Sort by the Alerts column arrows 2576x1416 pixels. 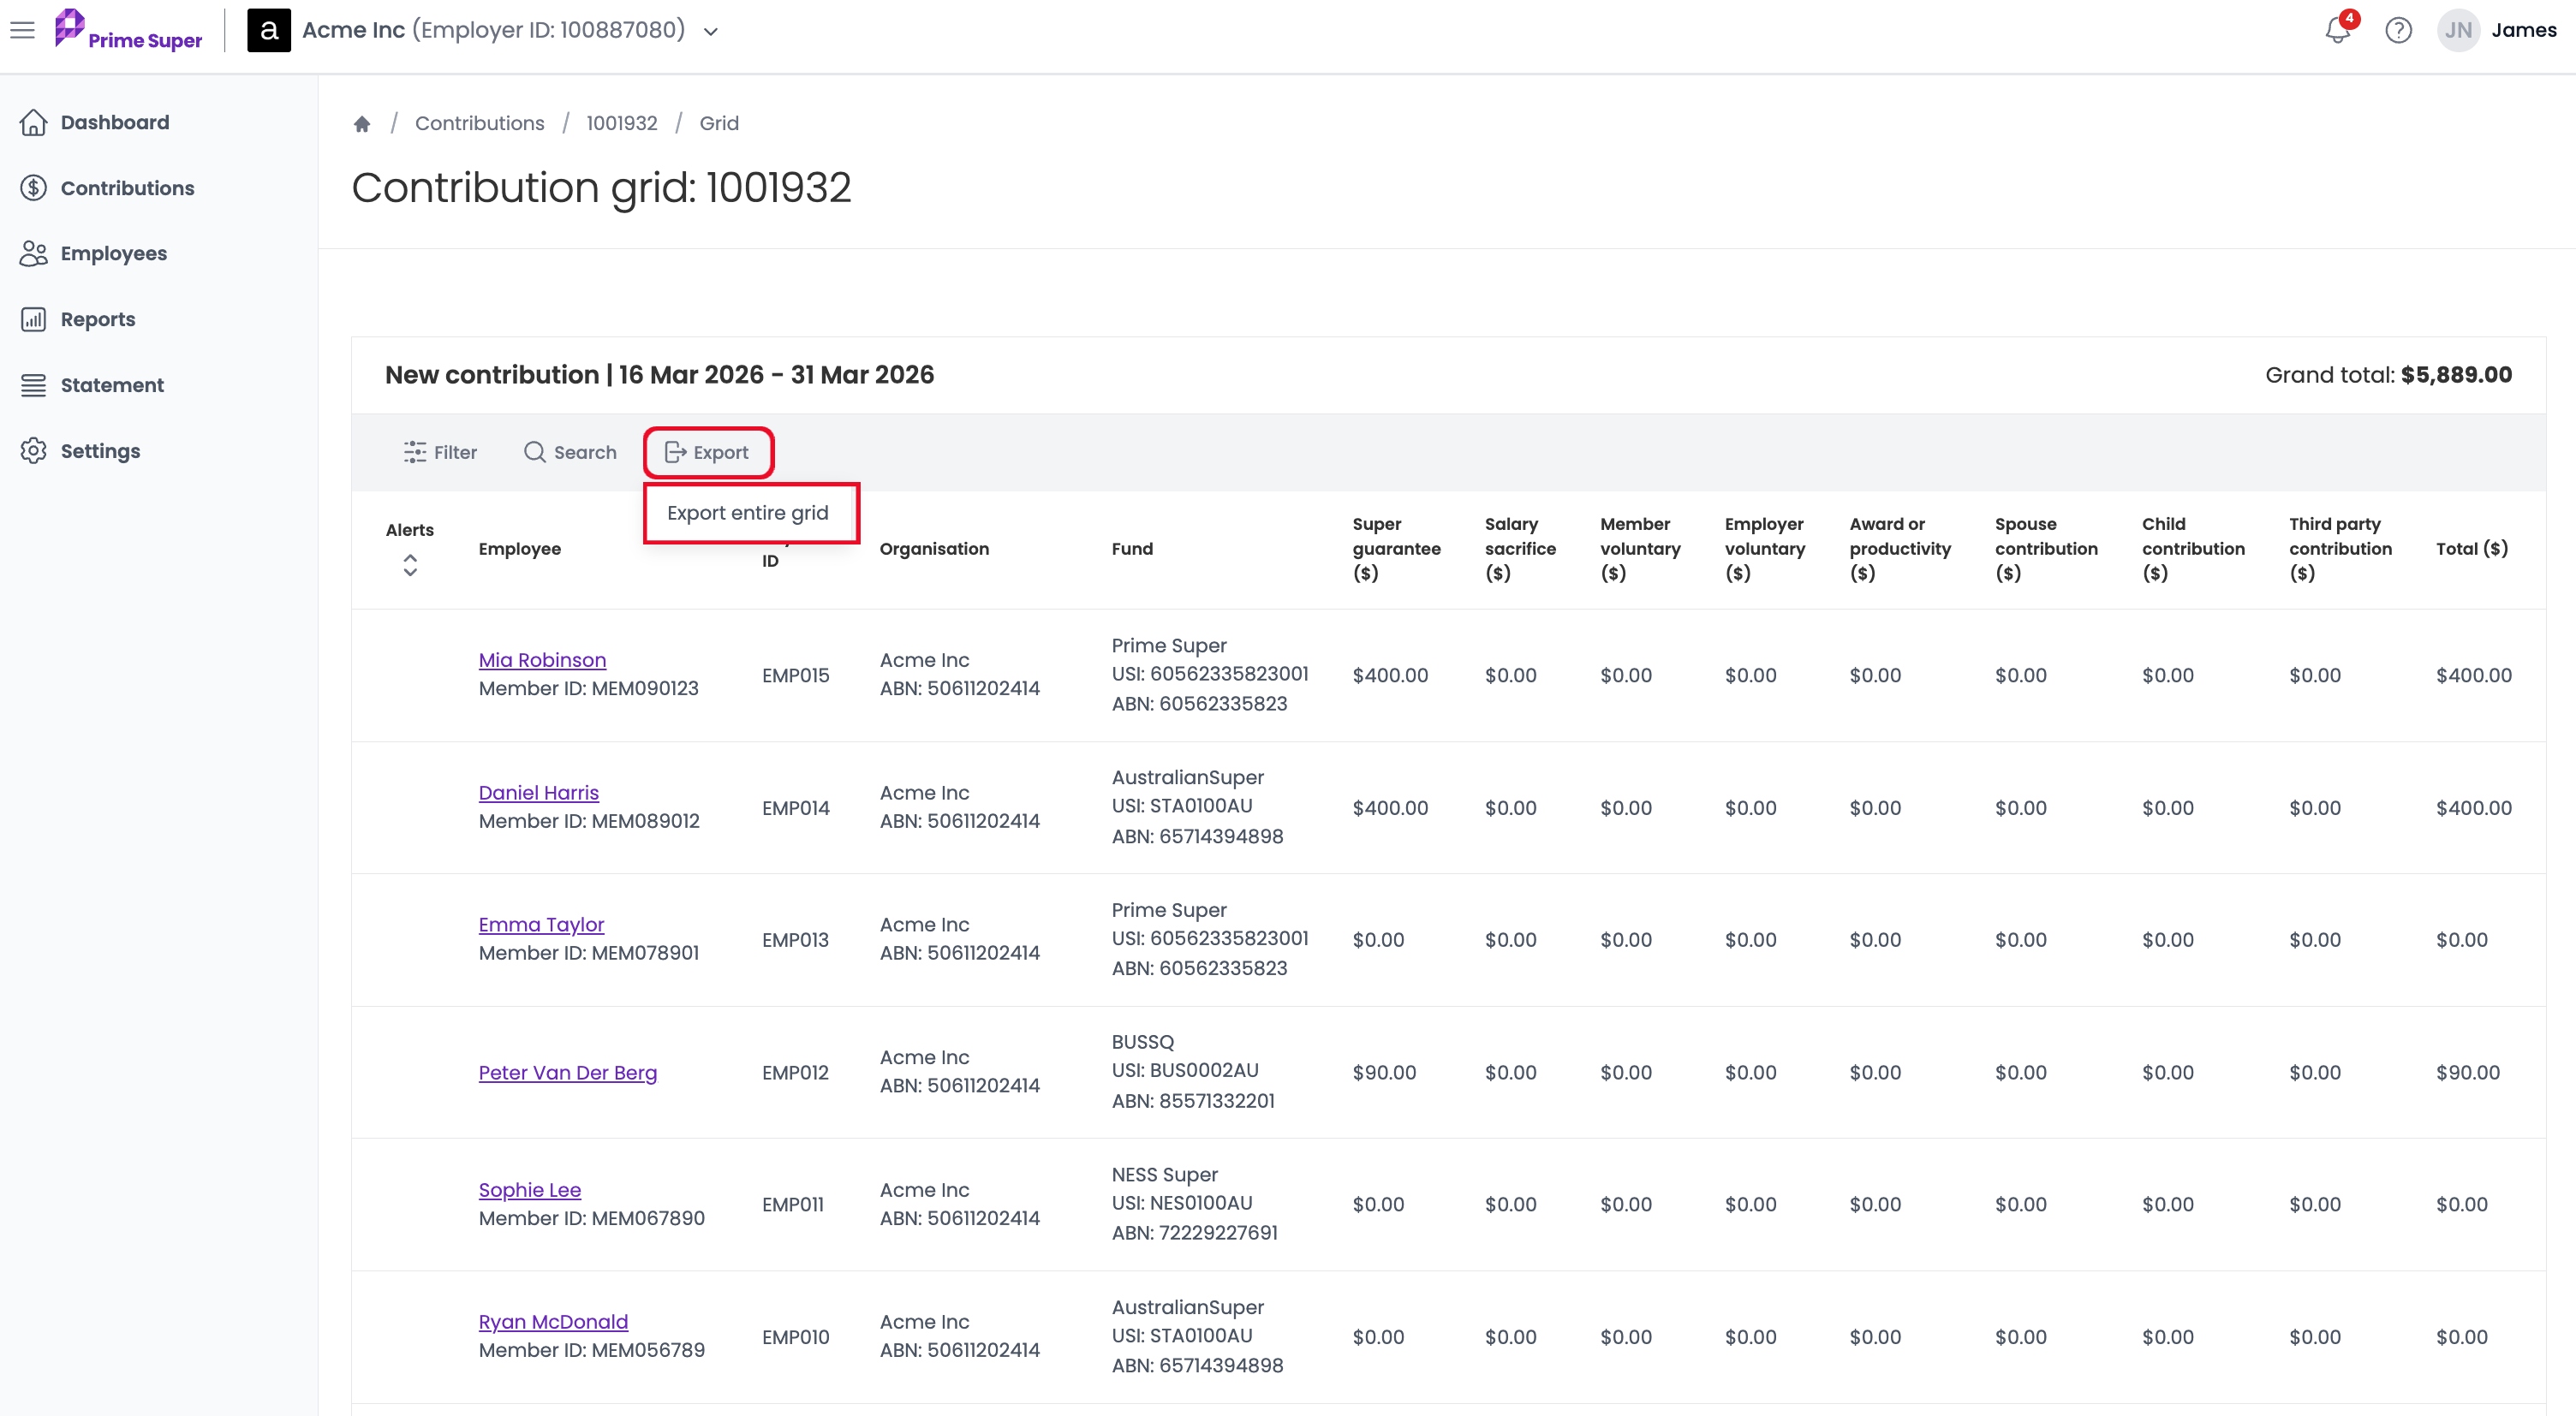(x=410, y=565)
